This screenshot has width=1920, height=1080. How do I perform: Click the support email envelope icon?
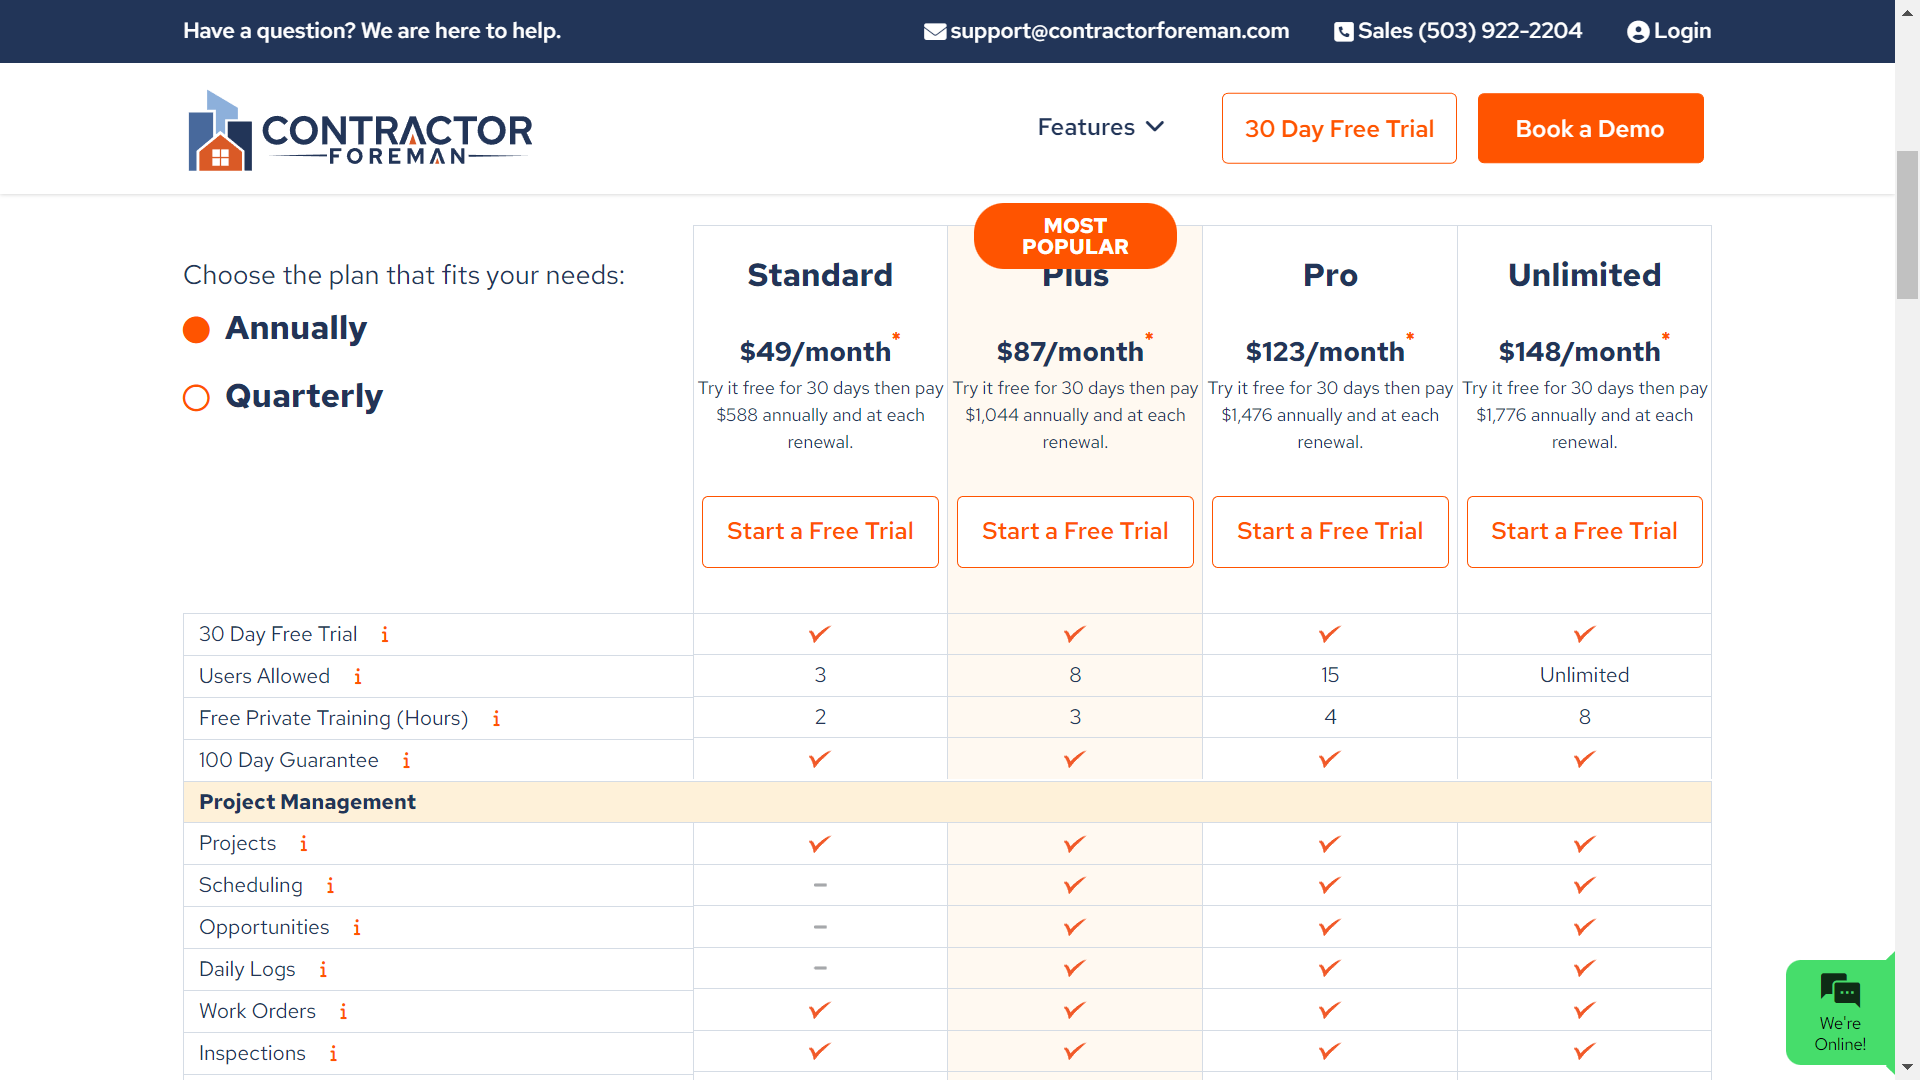pos(935,32)
